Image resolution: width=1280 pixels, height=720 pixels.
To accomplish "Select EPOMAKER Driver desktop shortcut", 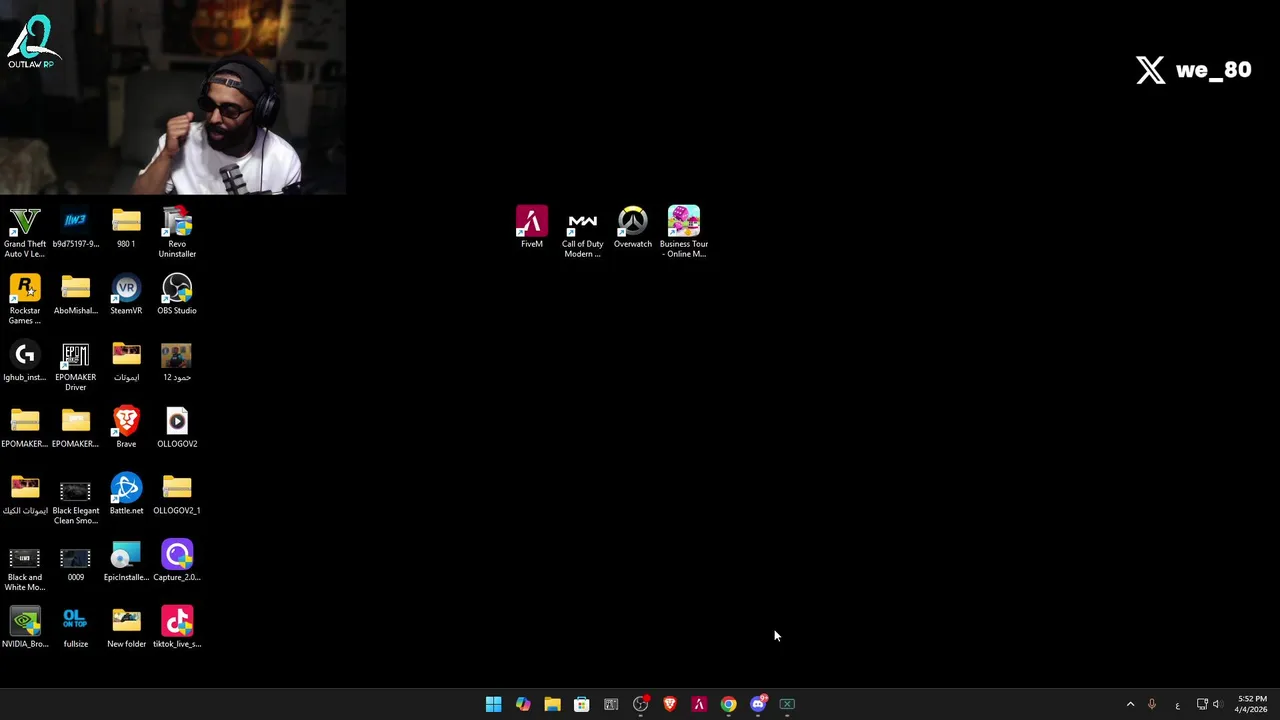I will tap(76, 366).
